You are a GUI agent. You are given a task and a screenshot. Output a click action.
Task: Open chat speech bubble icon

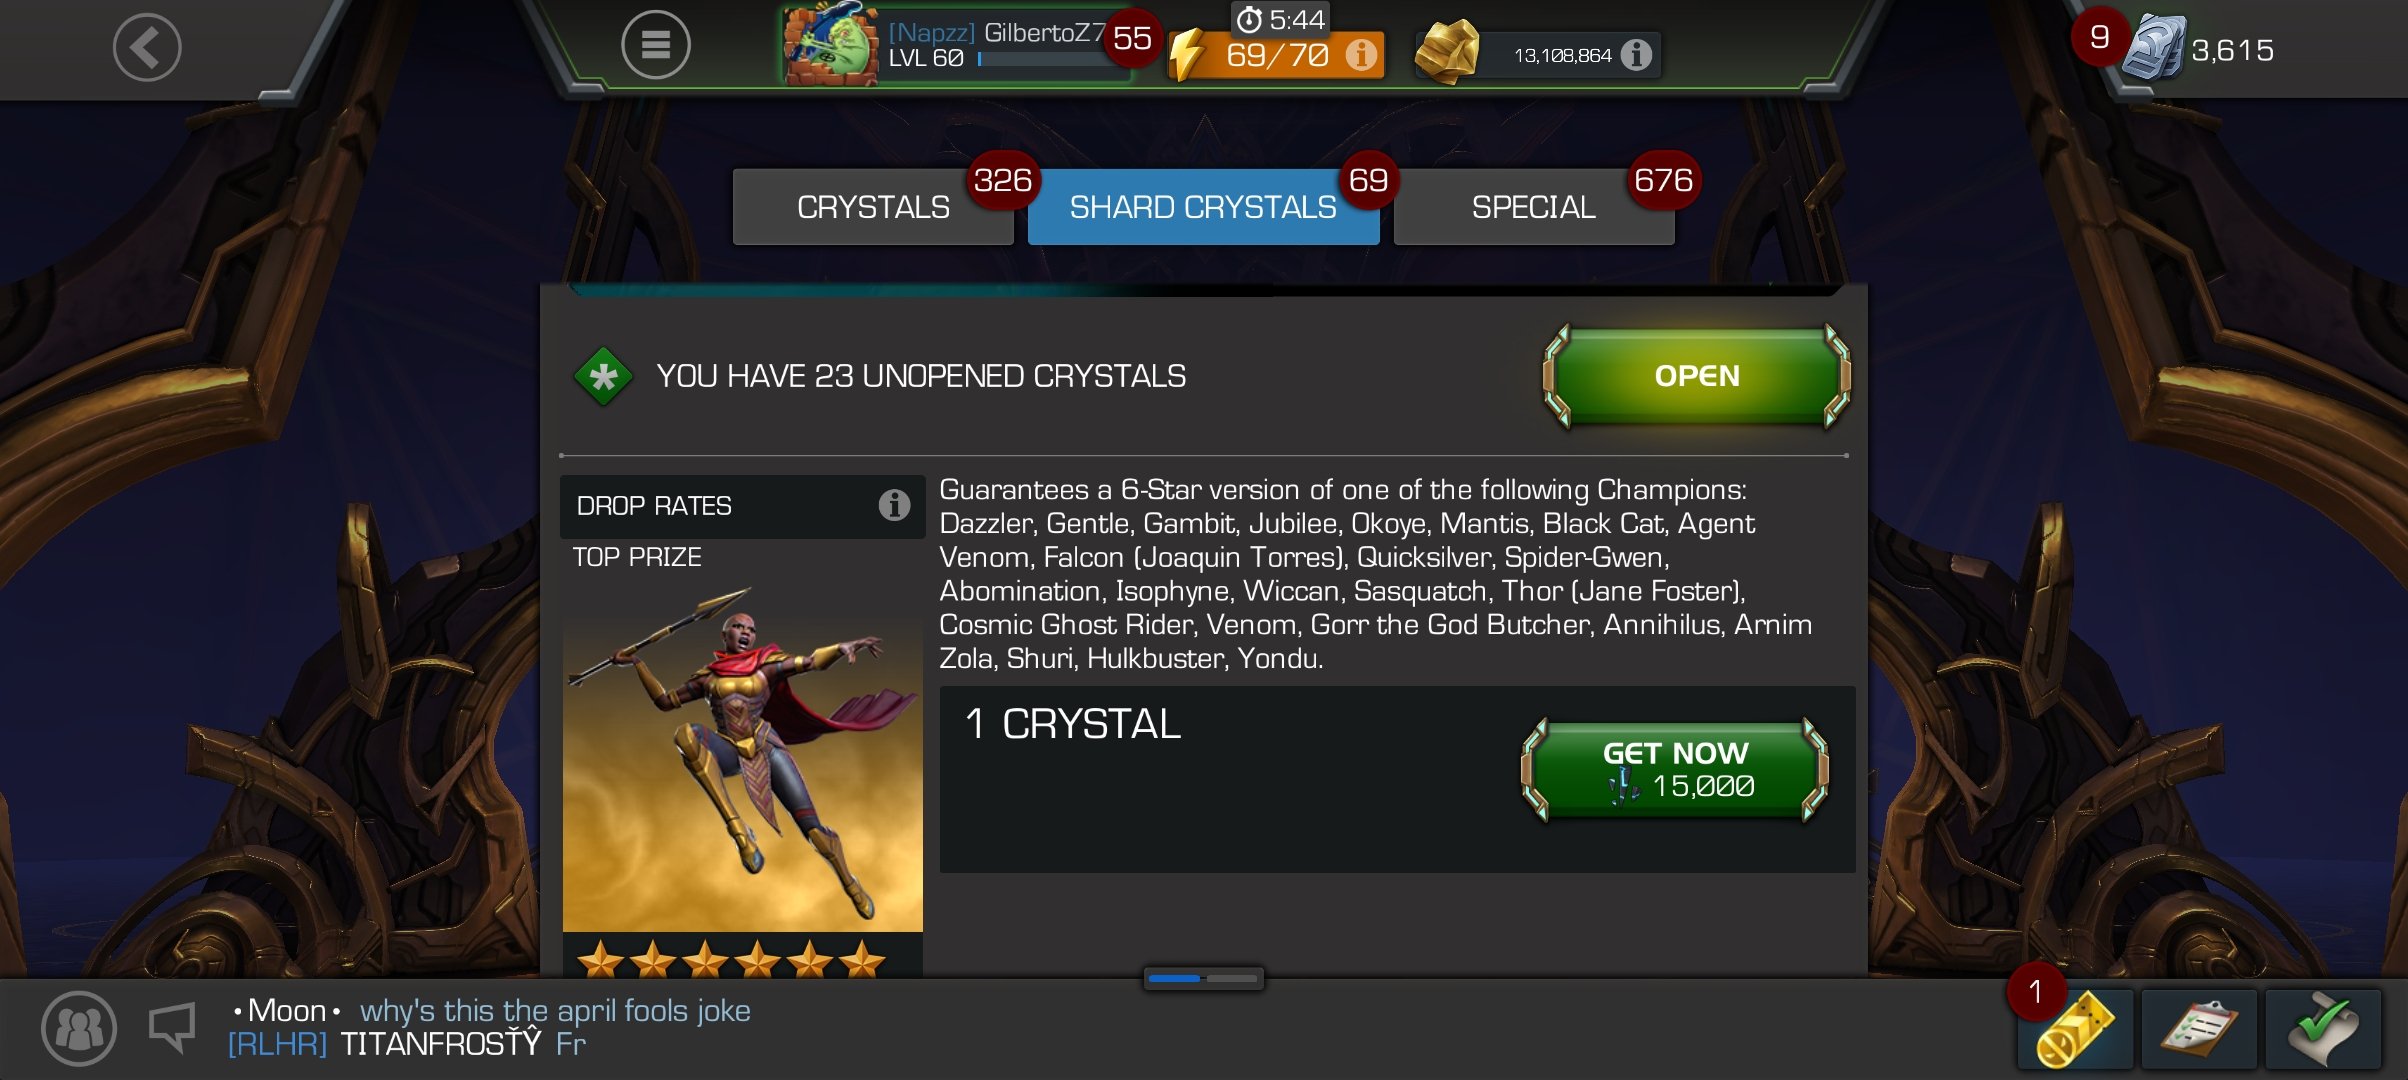pyautogui.click(x=172, y=1027)
